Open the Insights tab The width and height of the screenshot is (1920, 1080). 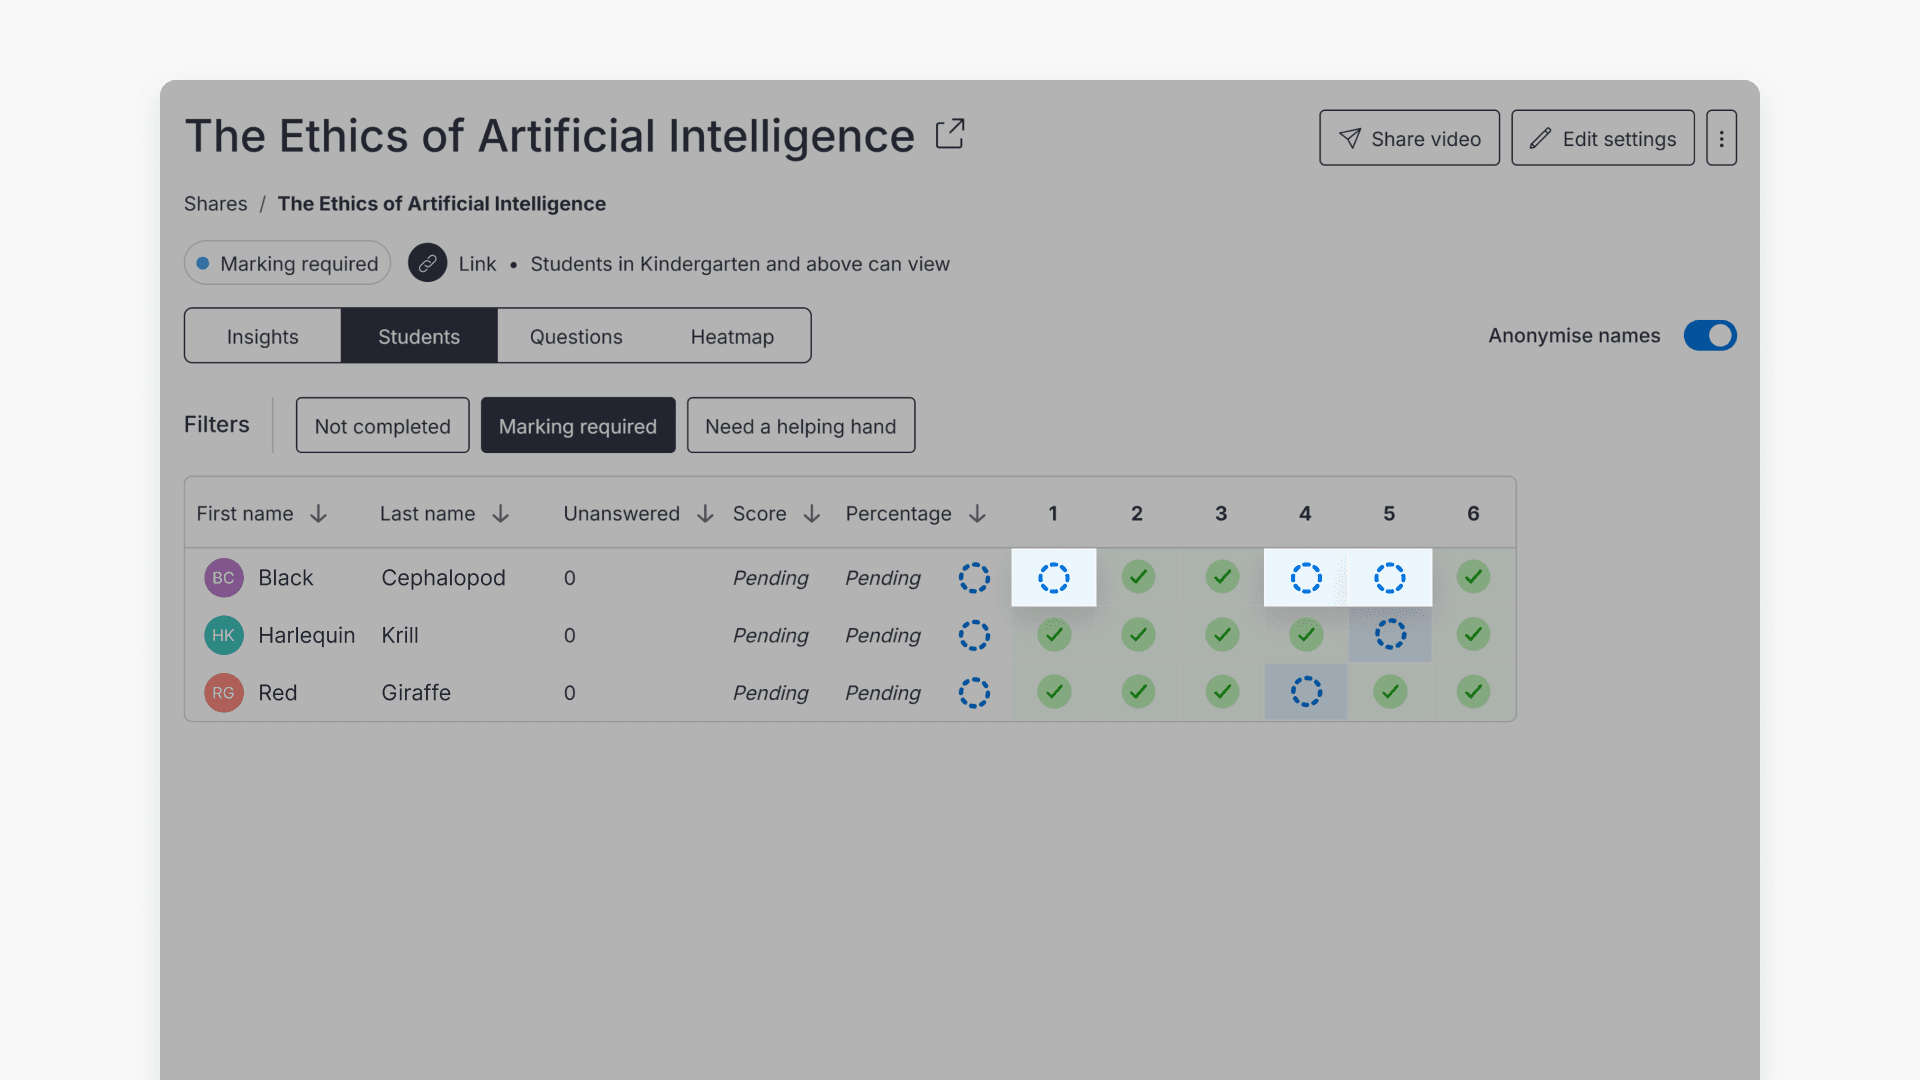[262, 336]
